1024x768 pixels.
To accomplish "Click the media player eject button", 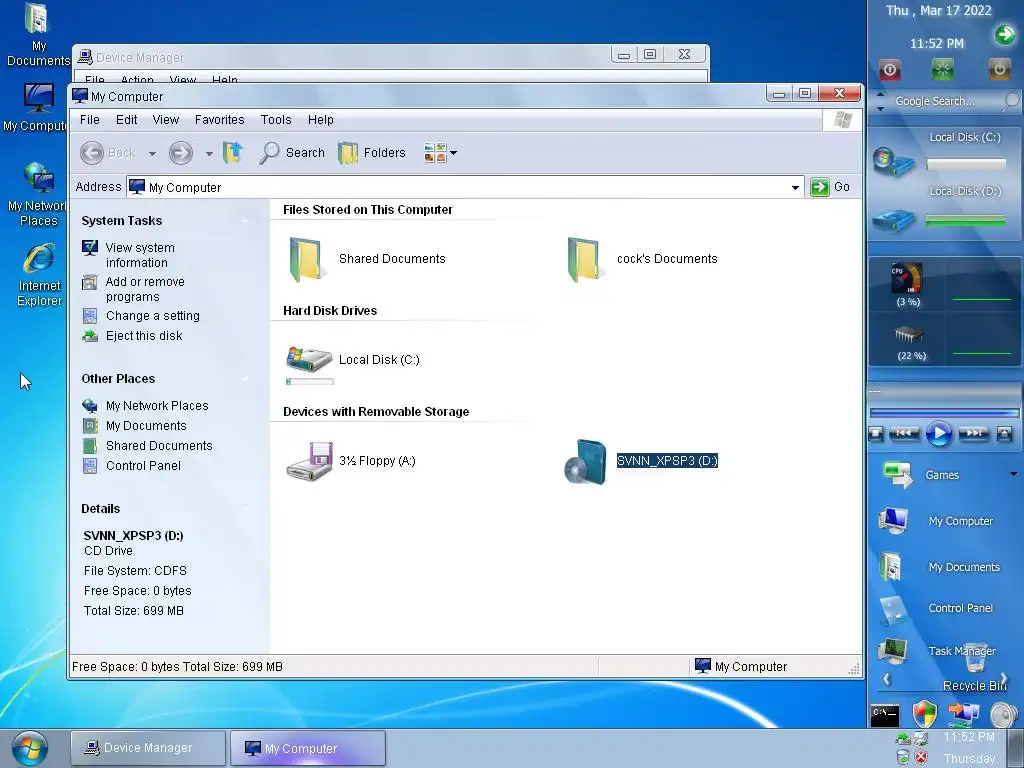I will tap(1004, 434).
